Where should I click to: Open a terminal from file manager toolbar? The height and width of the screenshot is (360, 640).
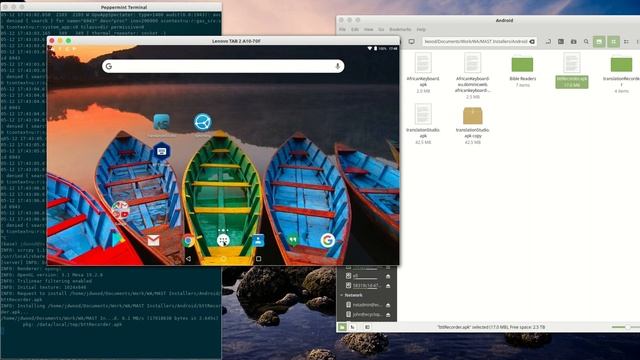pyautogui.click(x=561, y=42)
